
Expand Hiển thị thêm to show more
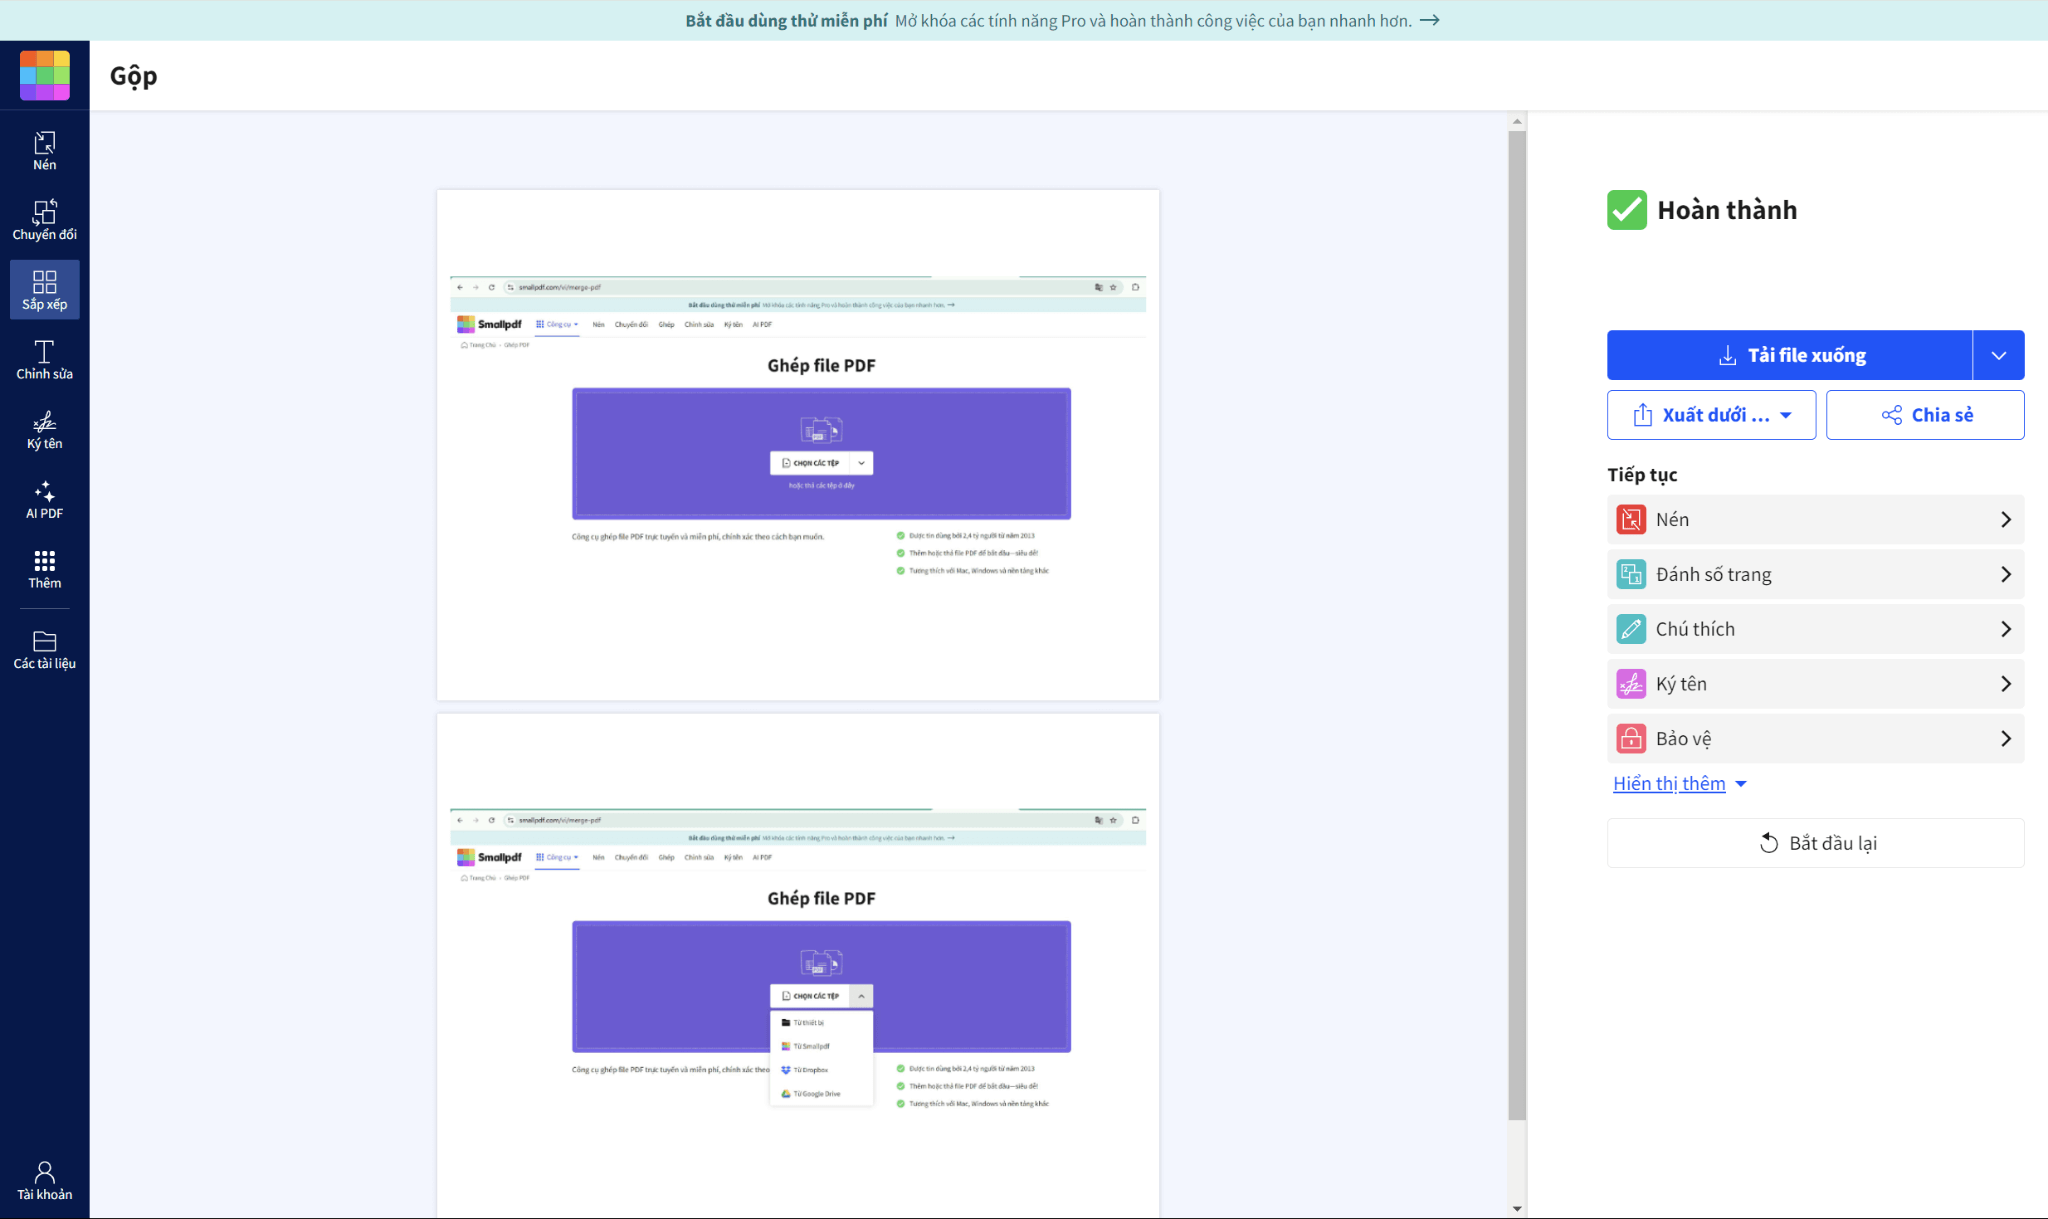[x=1679, y=784]
